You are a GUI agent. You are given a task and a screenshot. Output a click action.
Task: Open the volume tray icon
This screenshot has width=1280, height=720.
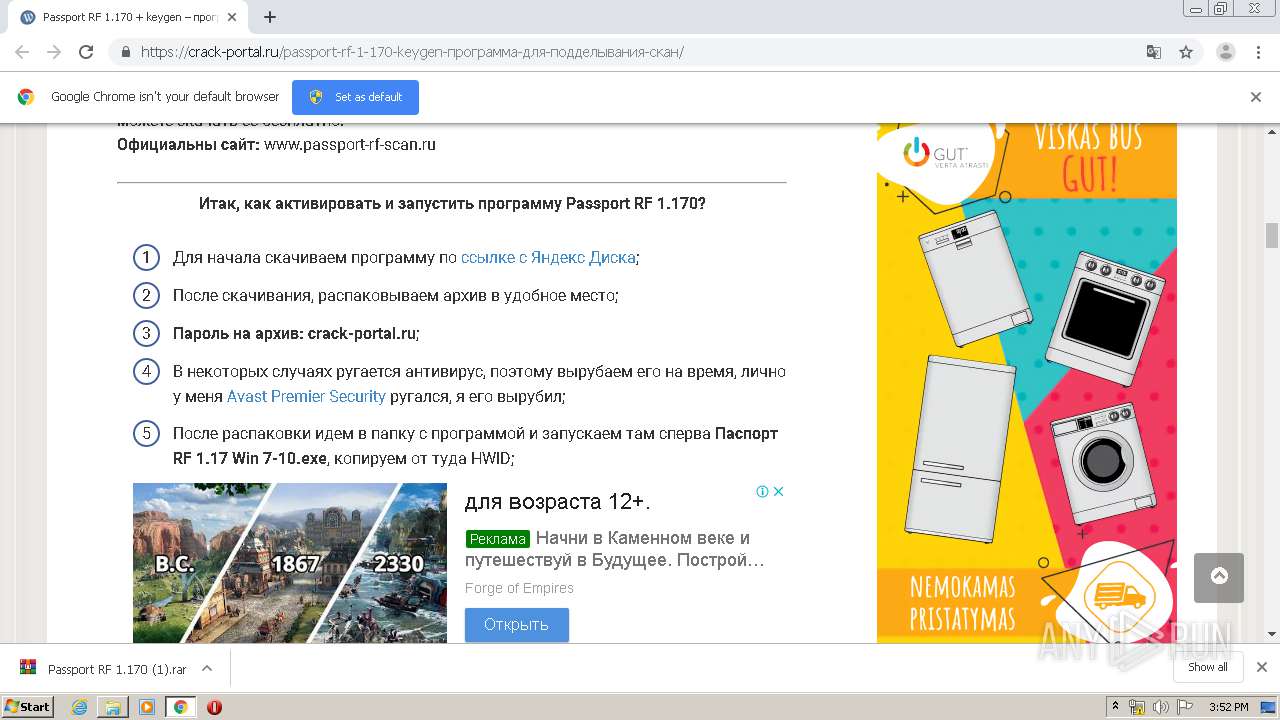1161,707
